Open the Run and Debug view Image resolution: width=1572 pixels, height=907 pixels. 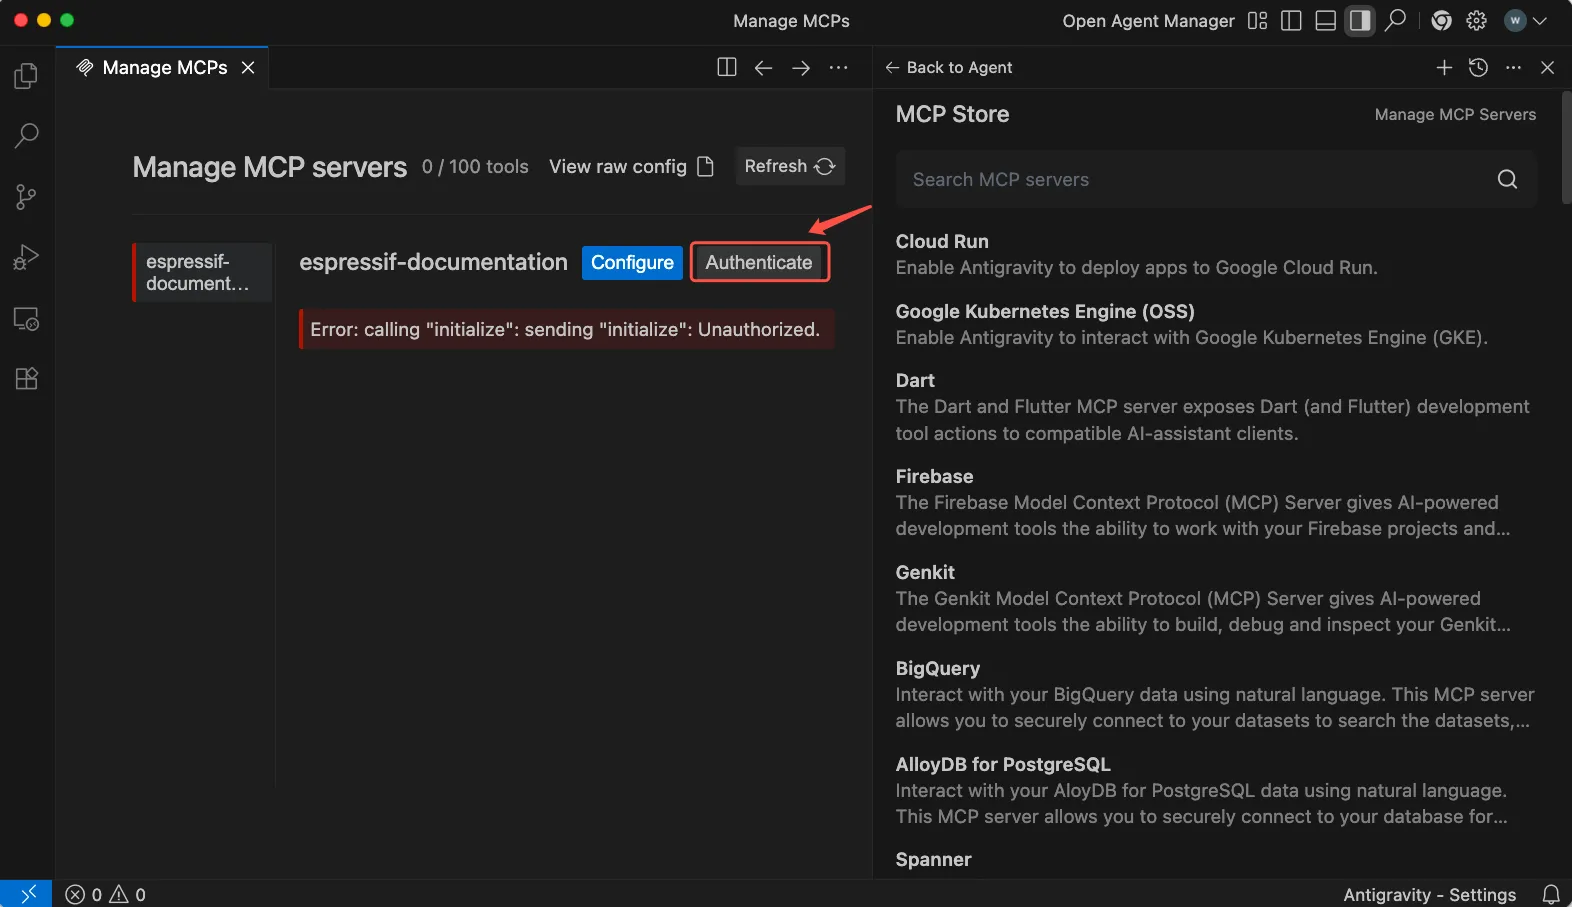tap(27, 258)
